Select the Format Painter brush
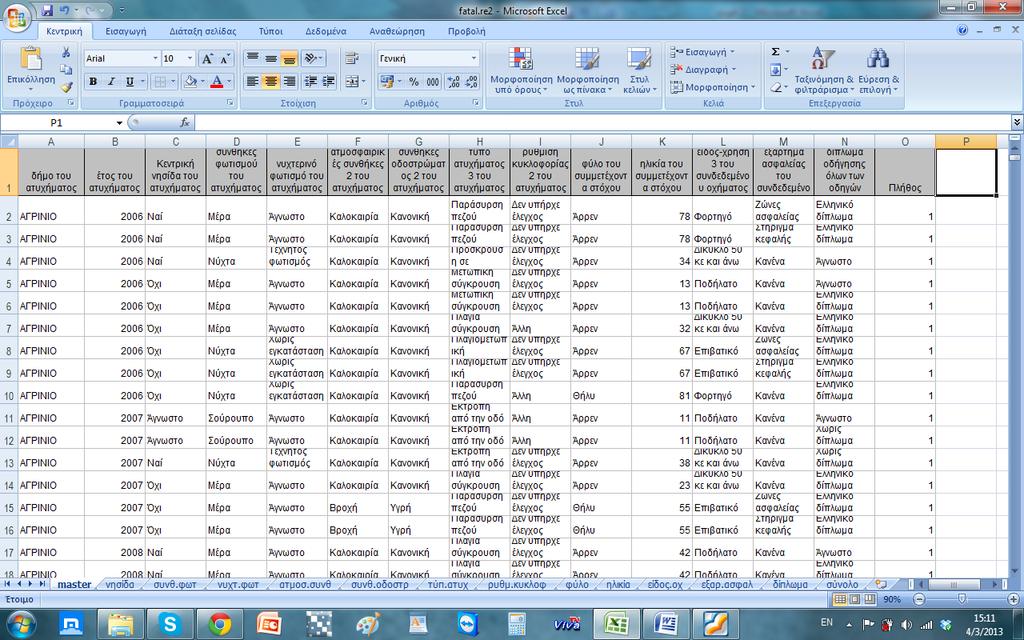1024x640 pixels. coord(67,86)
